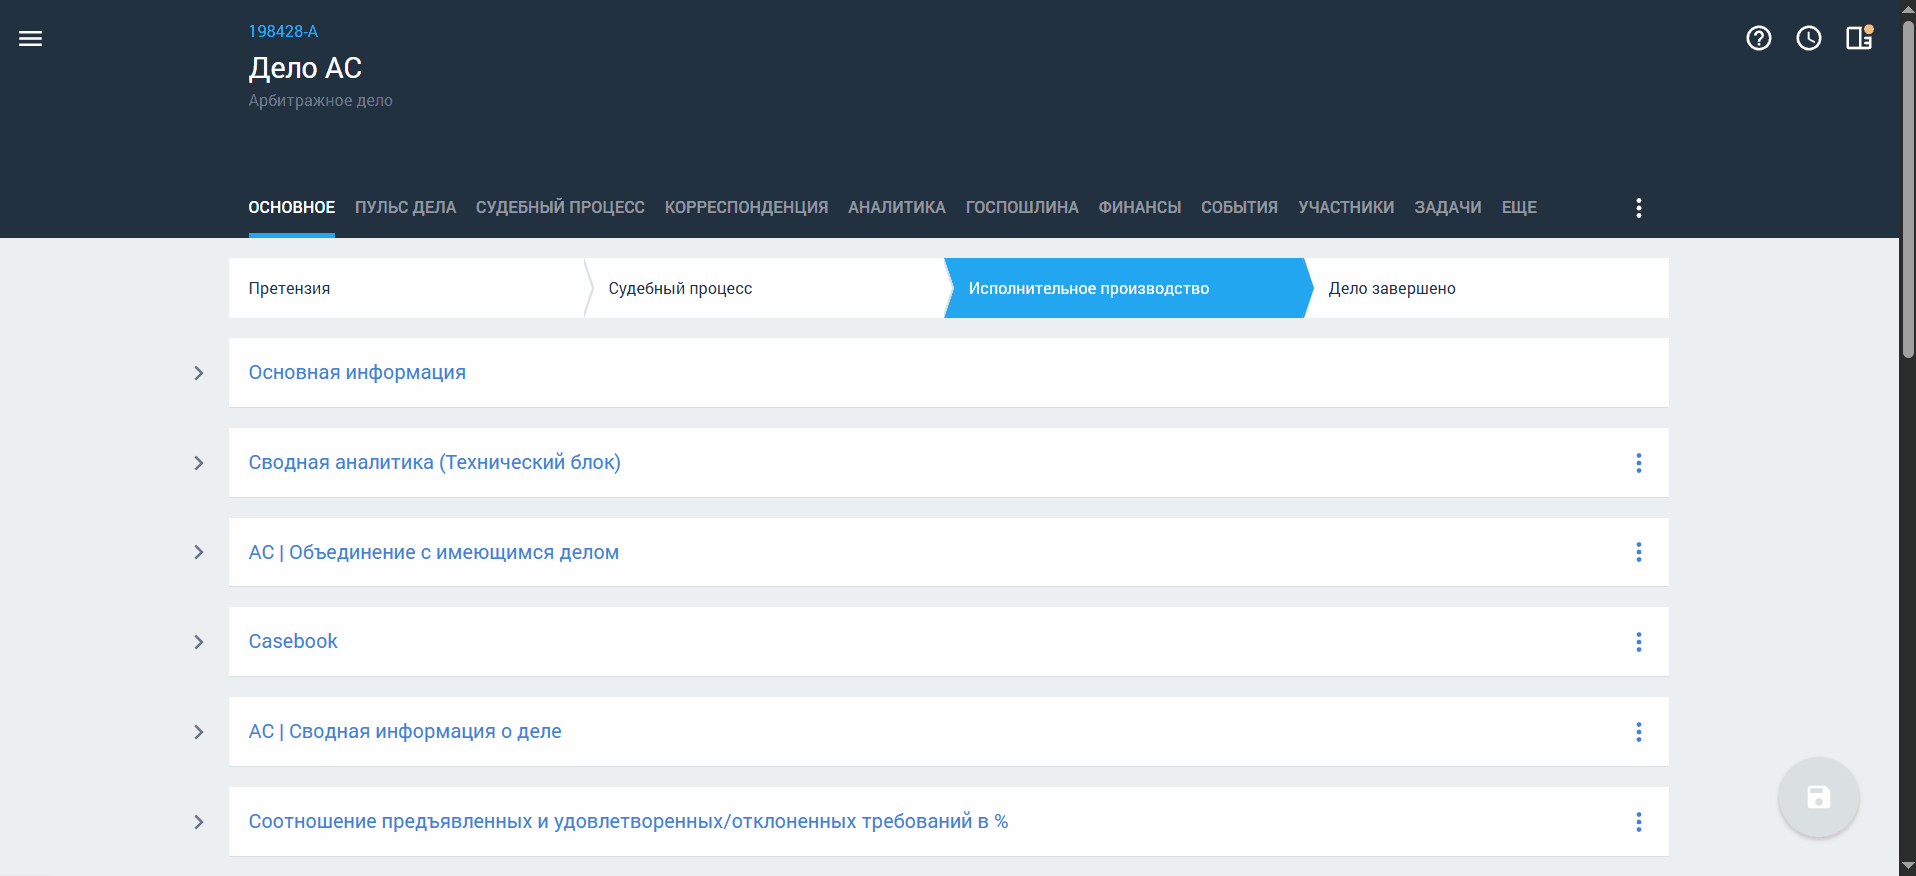Switch to the ЗАДАЧИ tab

coord(1448,207)
